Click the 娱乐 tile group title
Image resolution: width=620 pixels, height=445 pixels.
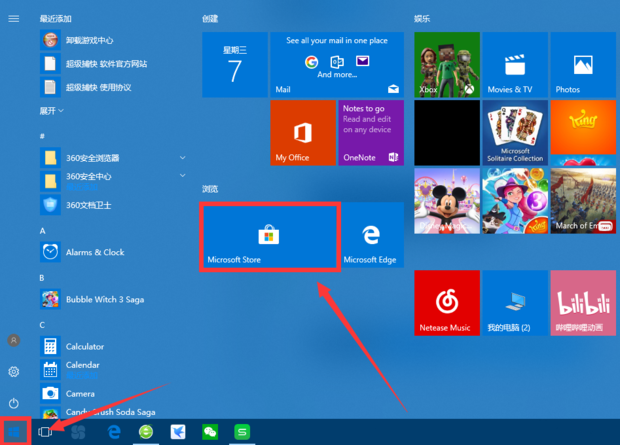point(422,19)
